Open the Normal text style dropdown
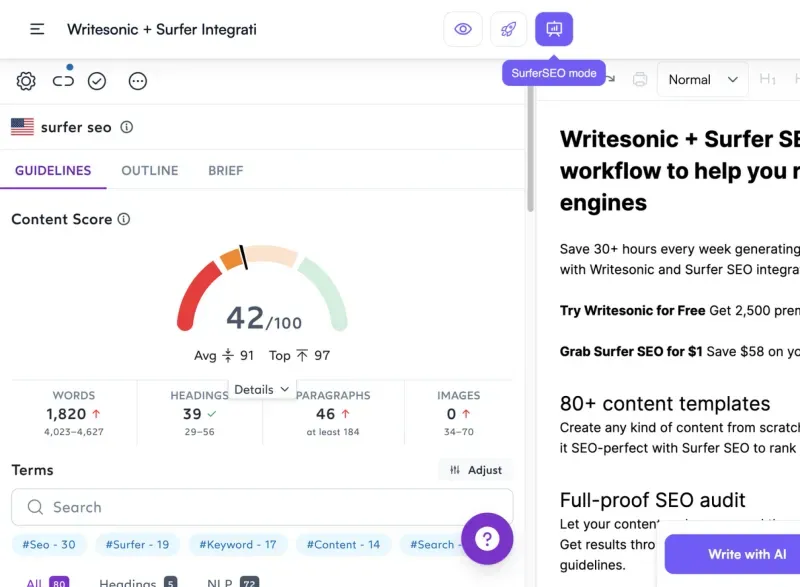 (x=703, y=80)
